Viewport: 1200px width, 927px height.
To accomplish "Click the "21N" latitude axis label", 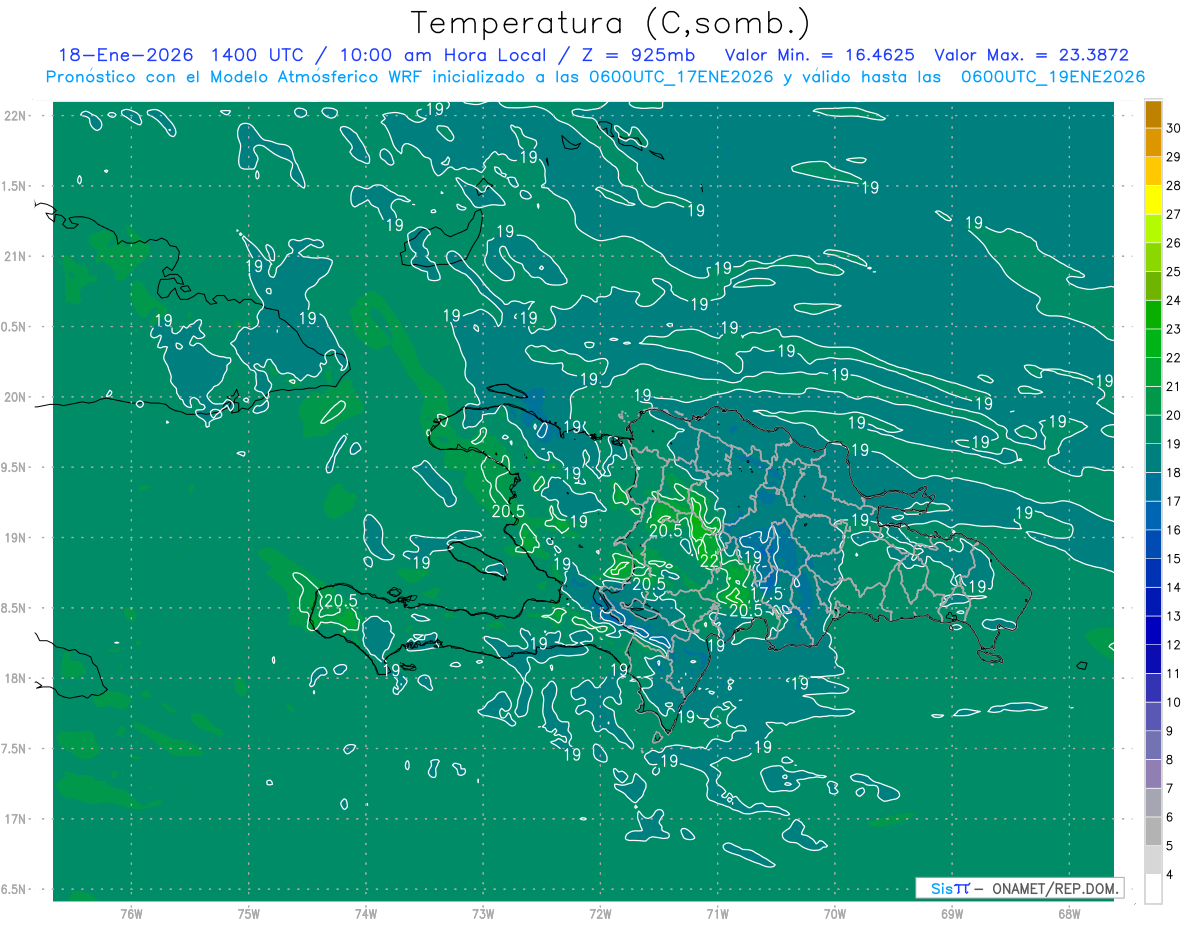I will 15,256.
